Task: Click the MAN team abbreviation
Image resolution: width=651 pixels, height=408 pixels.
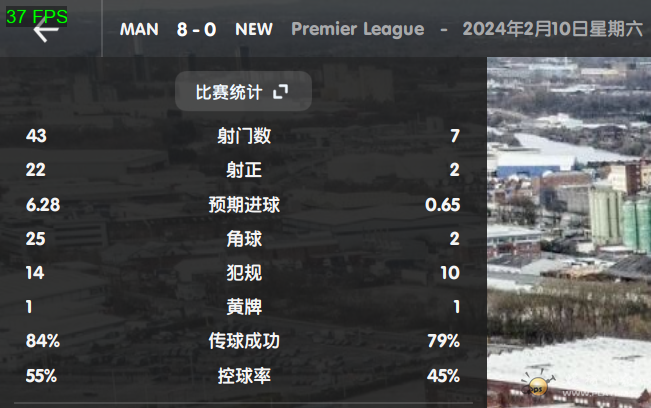Action: (x=139, y=29)
